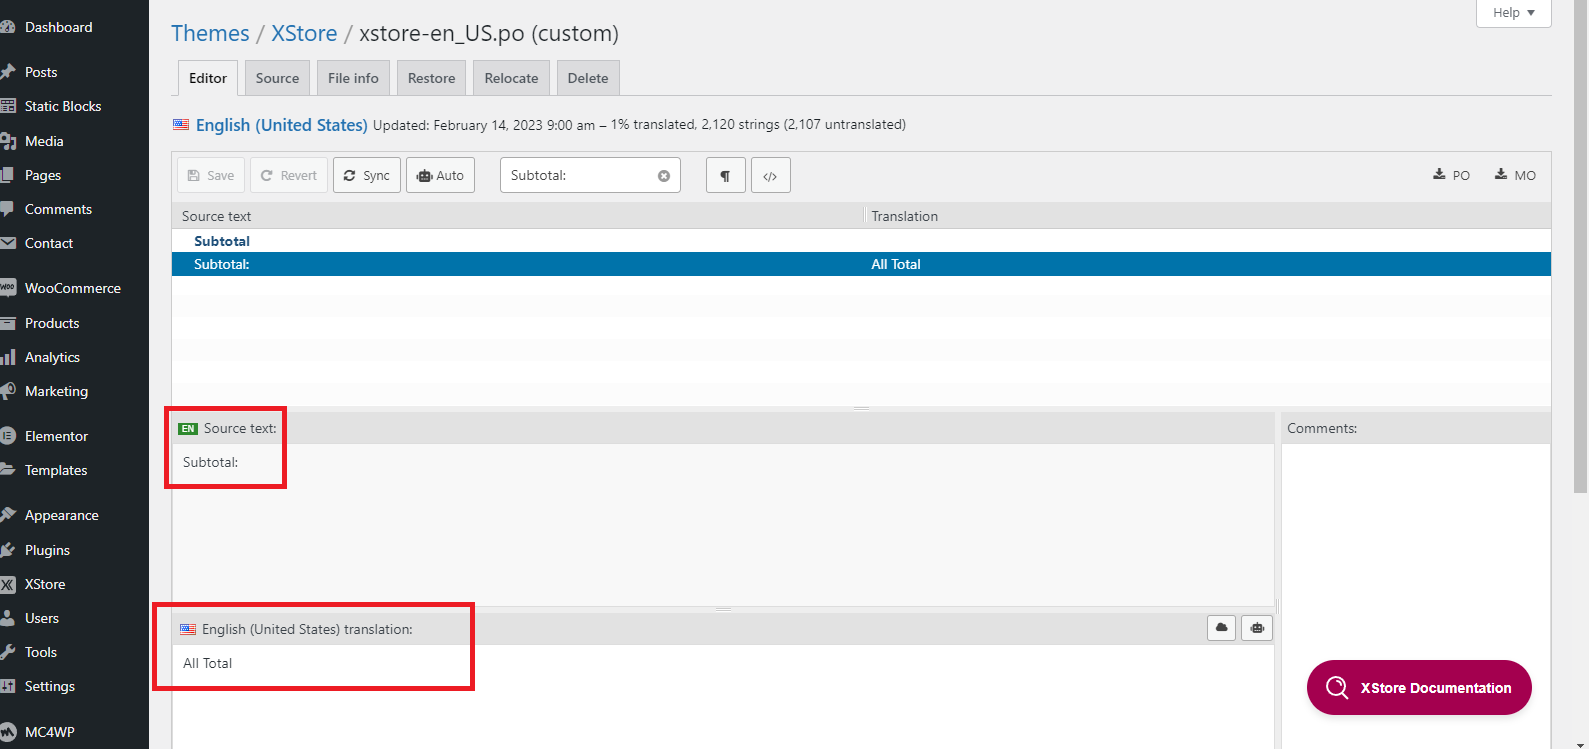Switch to the Source tab
Image resolution: width=1589 pixels, height=749 pixels.
277,78
